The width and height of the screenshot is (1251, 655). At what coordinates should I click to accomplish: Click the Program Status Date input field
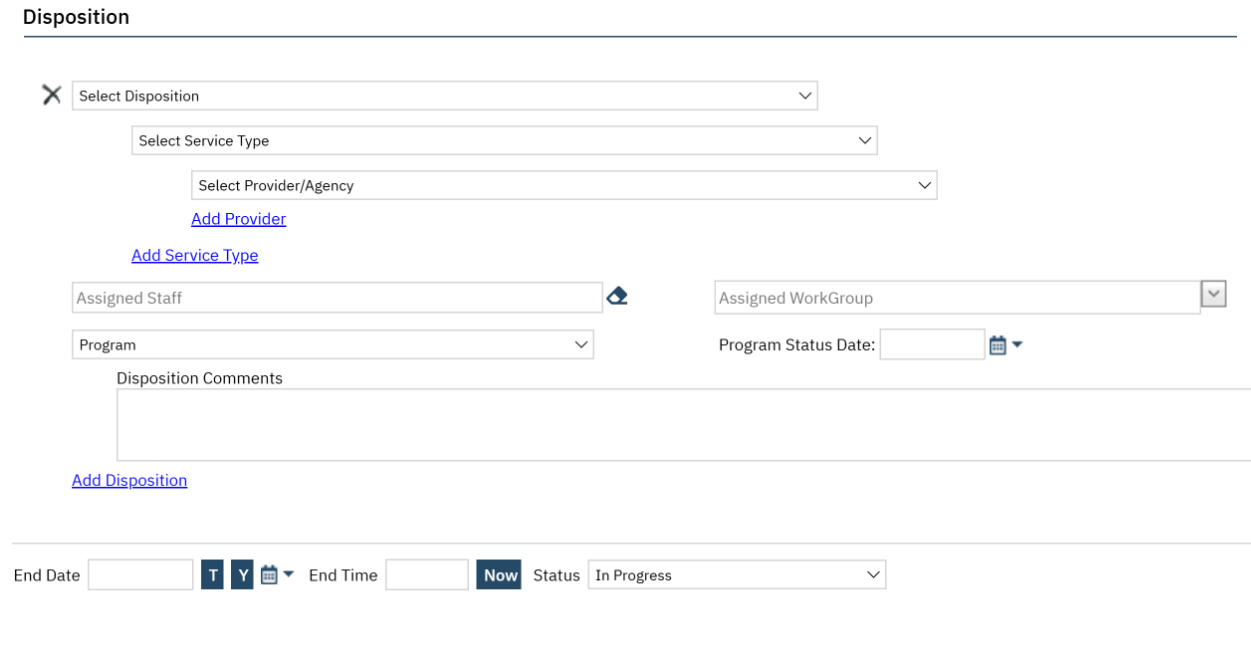click(932, 345)
